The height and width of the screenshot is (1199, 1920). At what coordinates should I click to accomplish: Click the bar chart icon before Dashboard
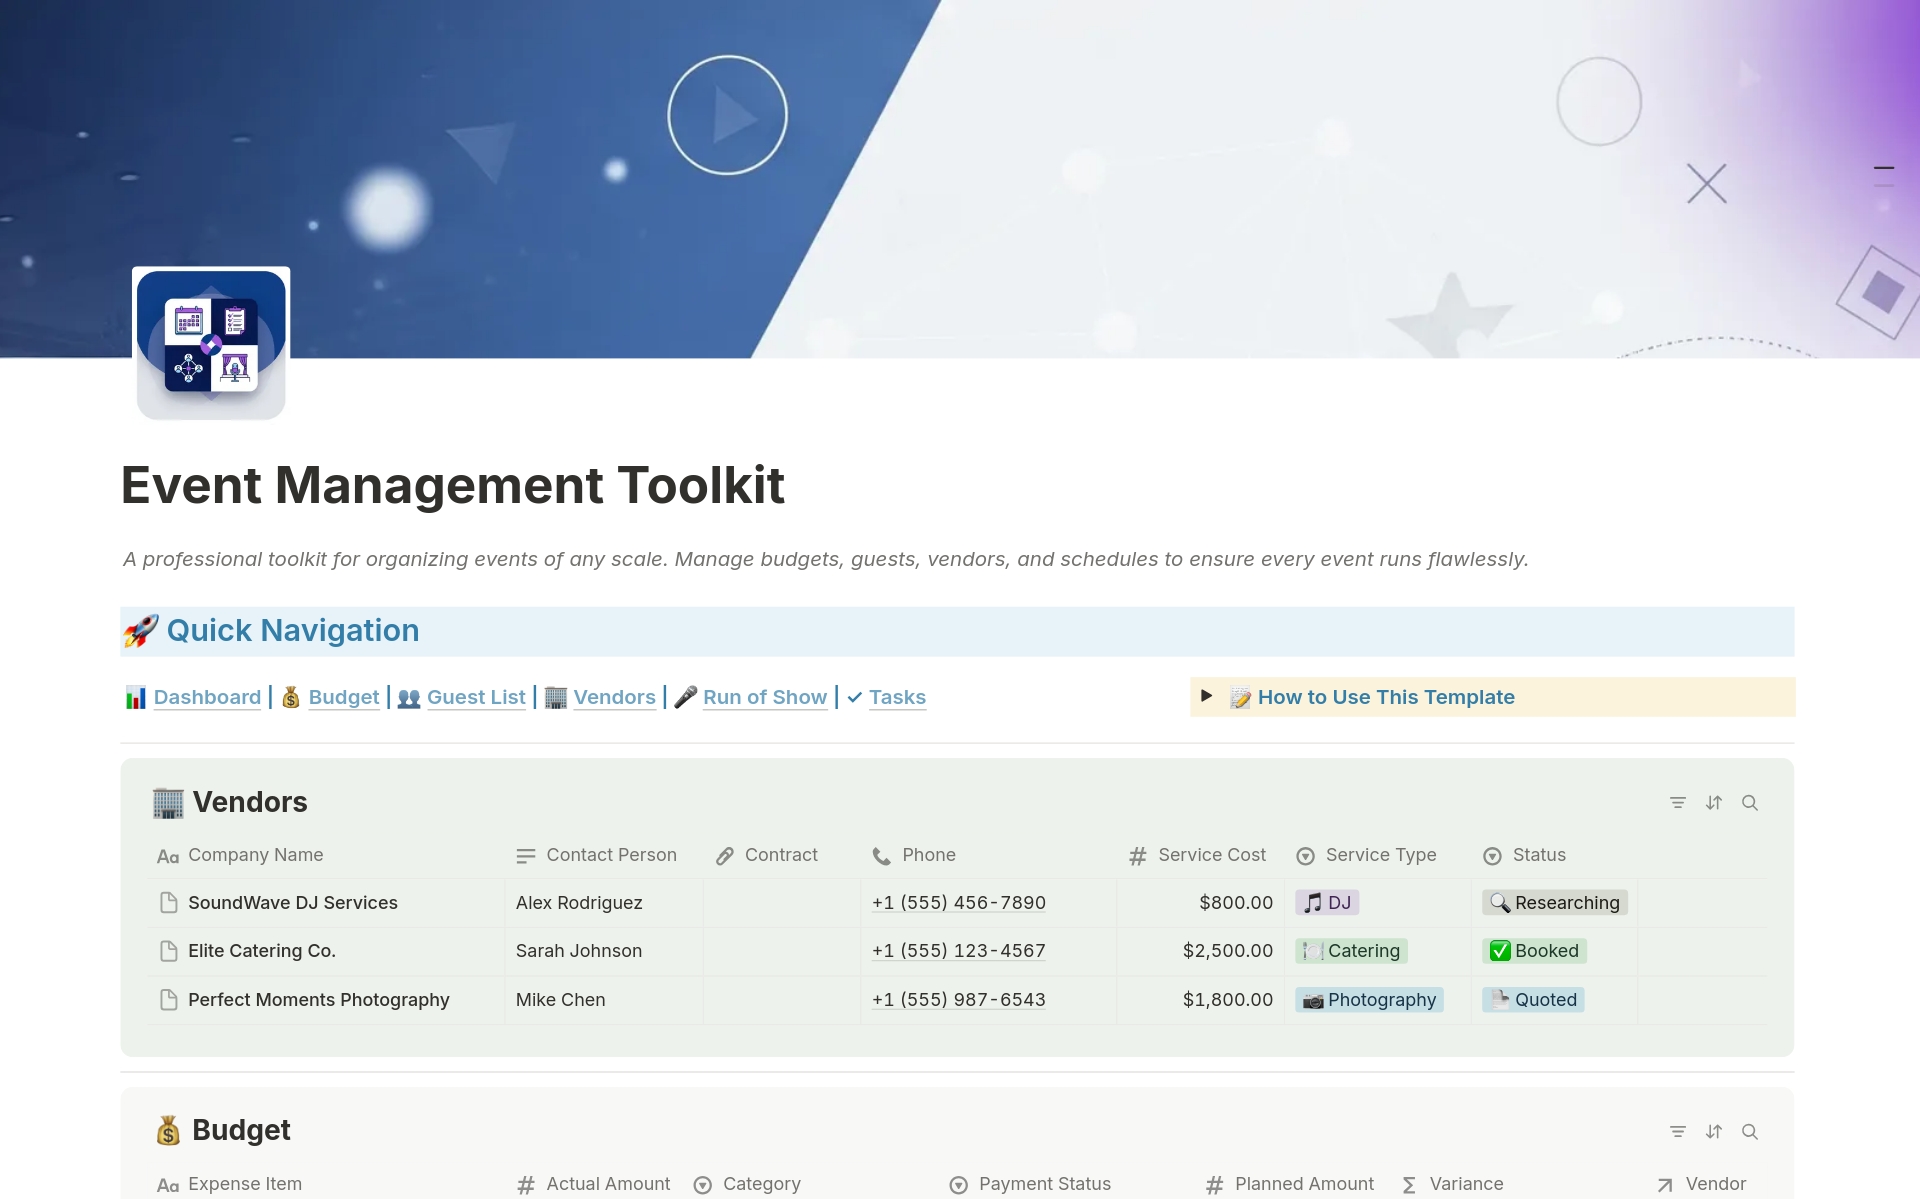tap(136, 698)
